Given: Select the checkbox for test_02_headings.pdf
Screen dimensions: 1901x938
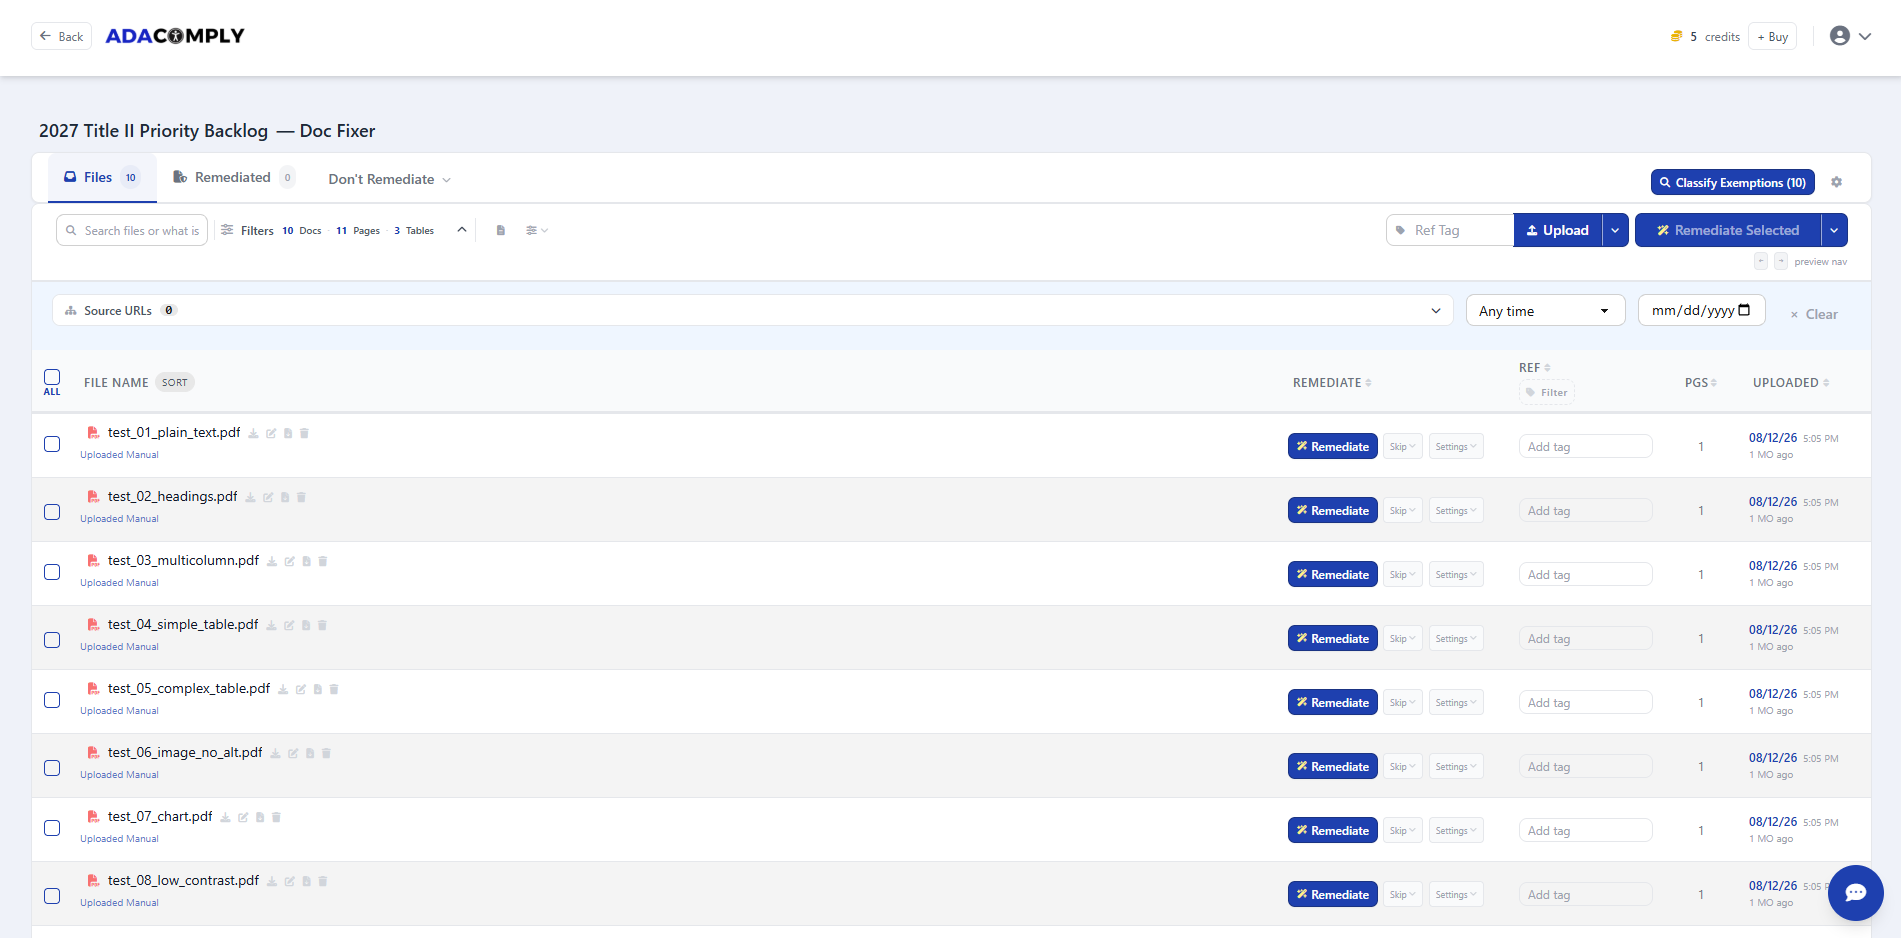Looking at the screenshot, I should pos(52,512).
